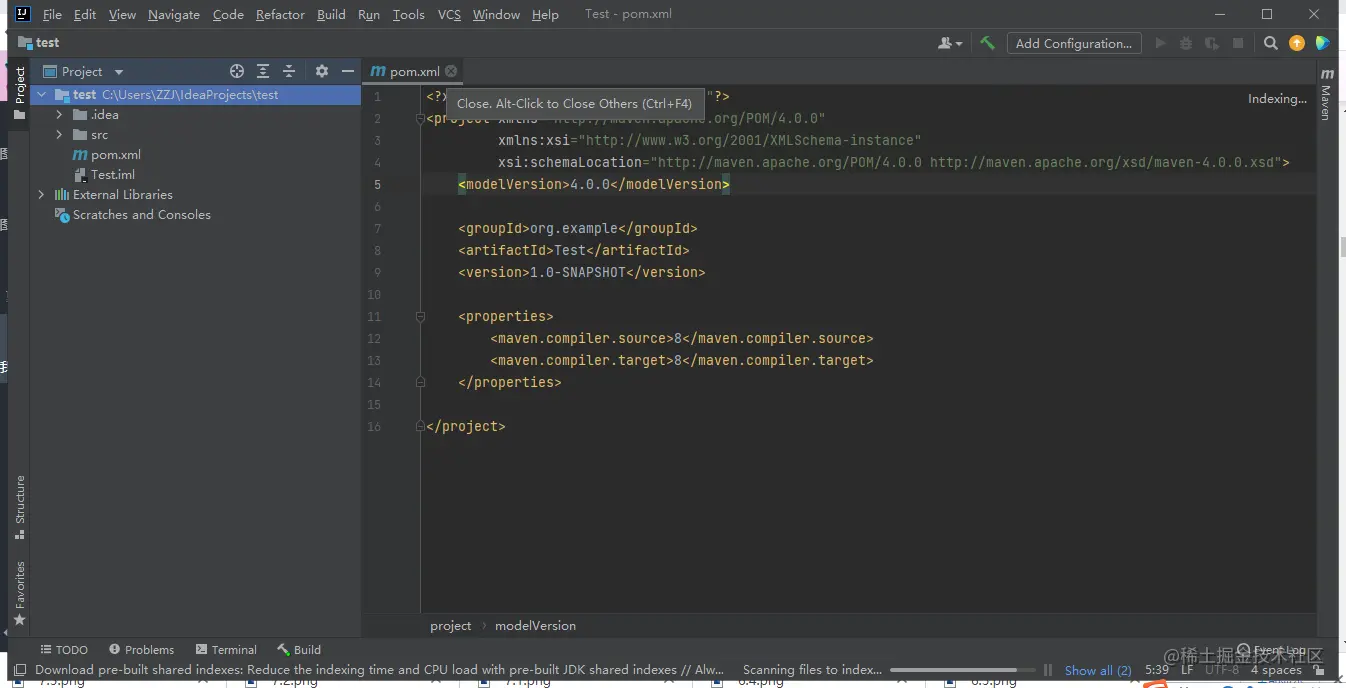Pause the indexing progress task
The height and width of the screenshot is (688, 1346).
pos(1048,670)
